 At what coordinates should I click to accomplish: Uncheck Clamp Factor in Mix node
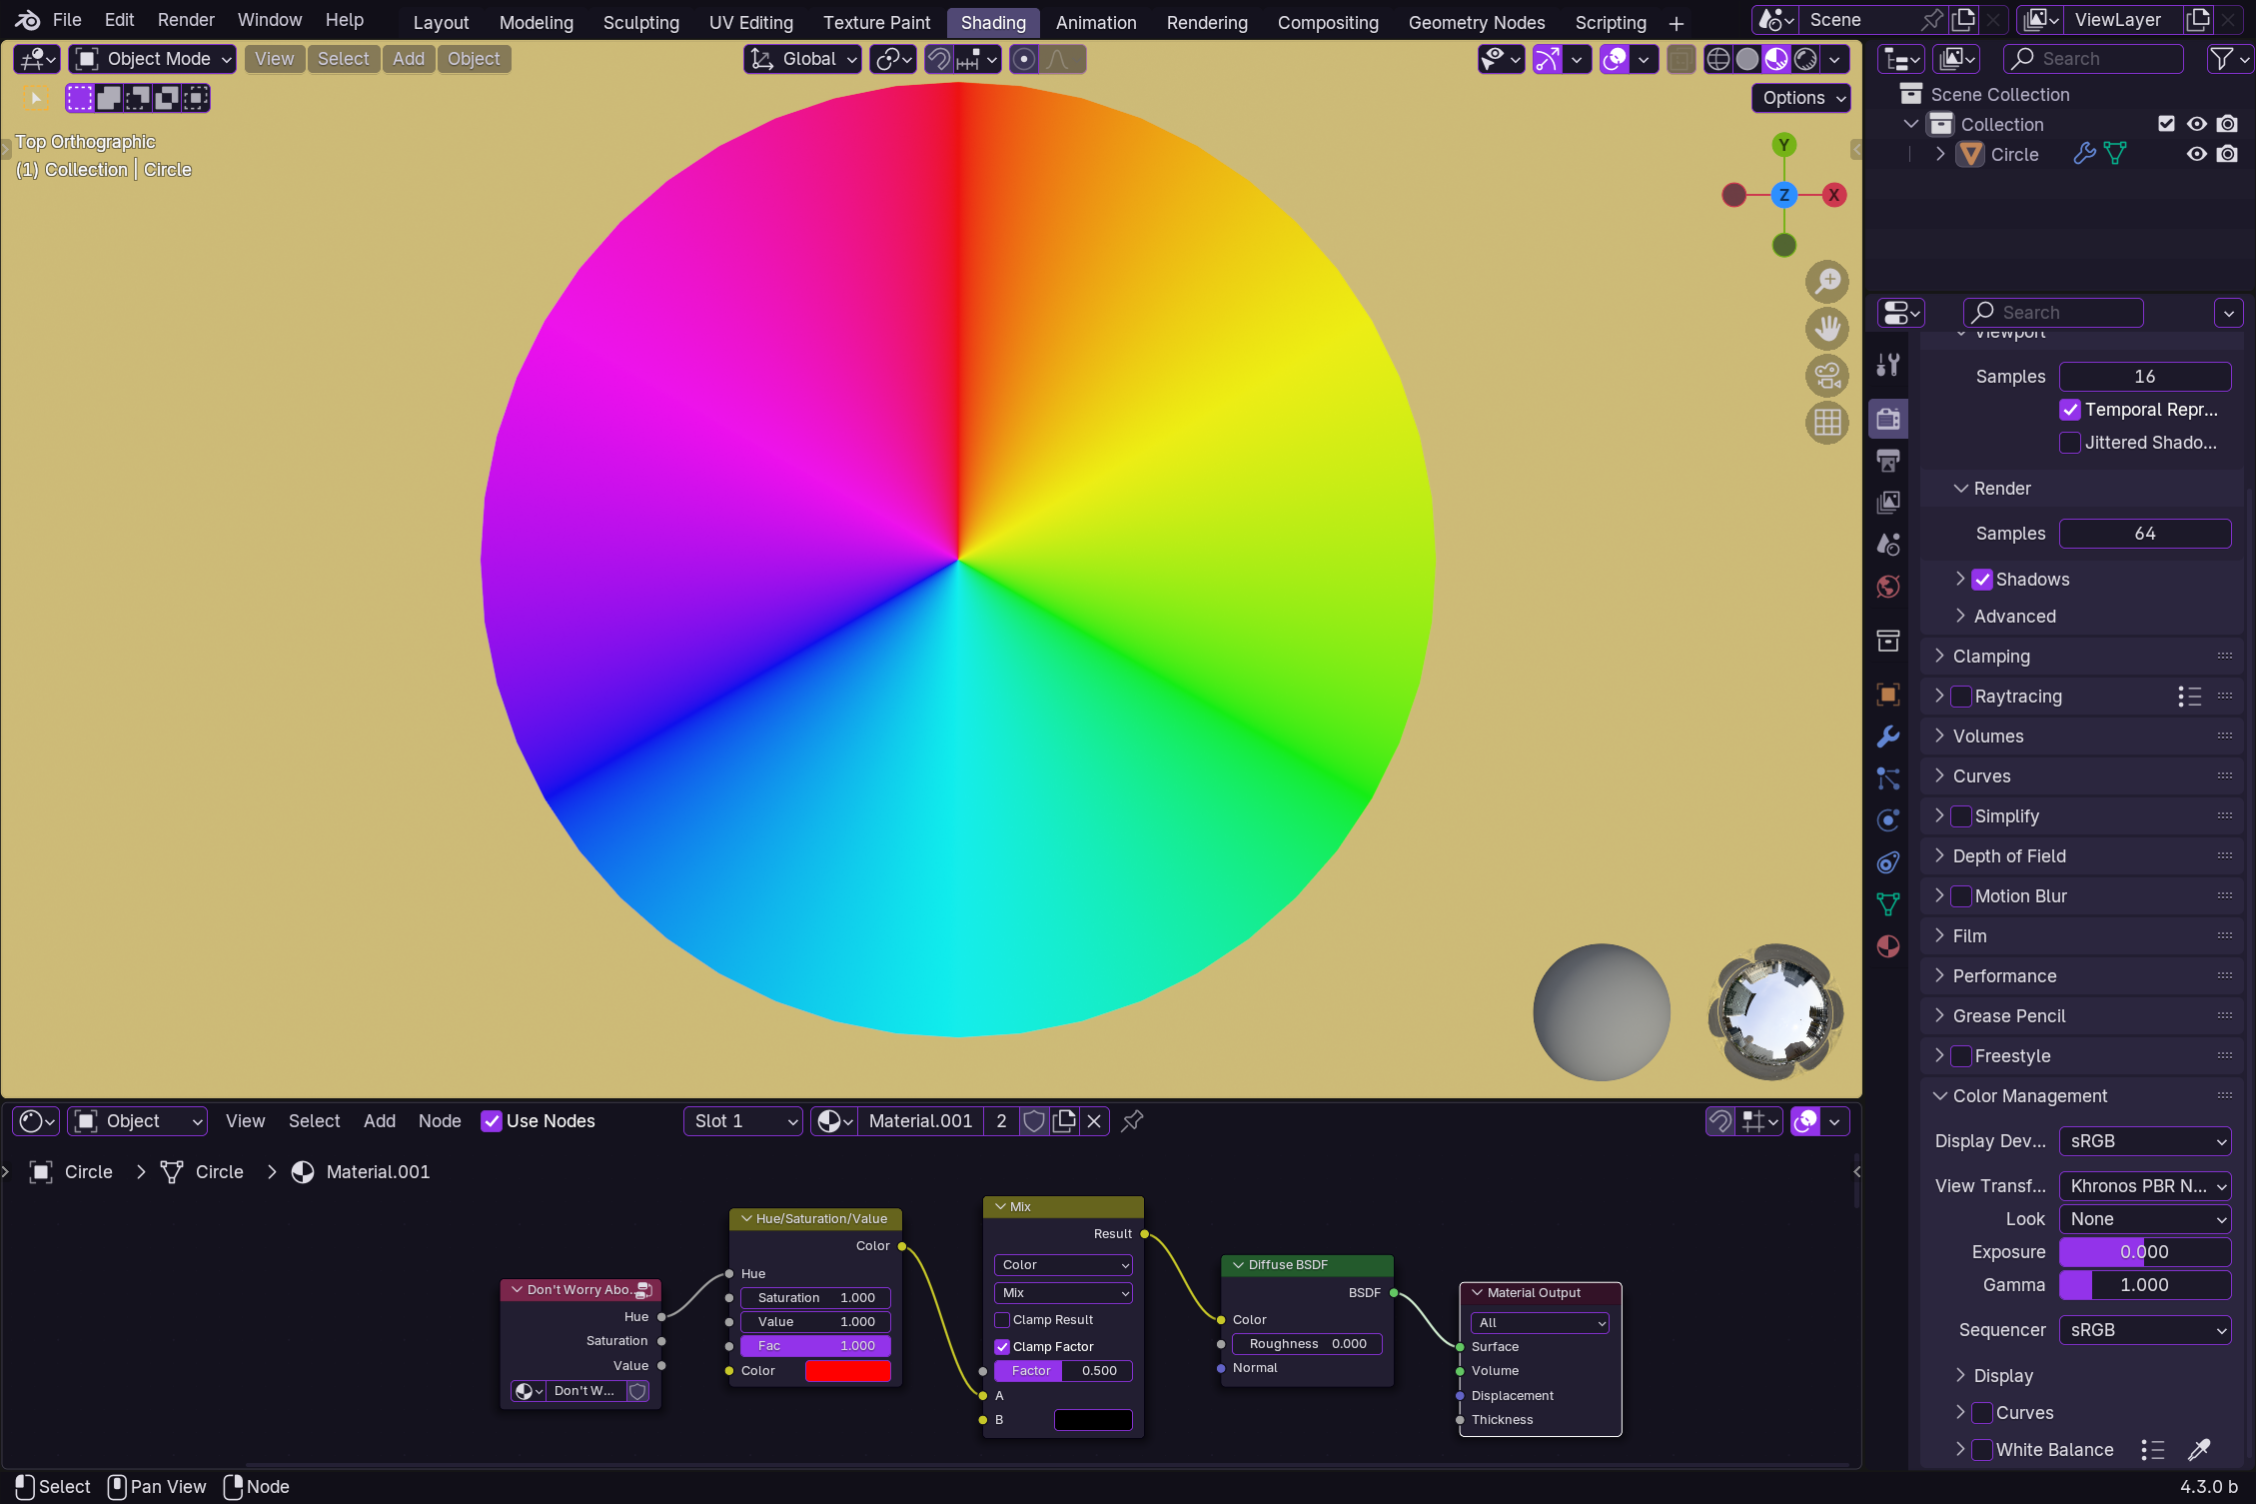pos(1002,1347)
